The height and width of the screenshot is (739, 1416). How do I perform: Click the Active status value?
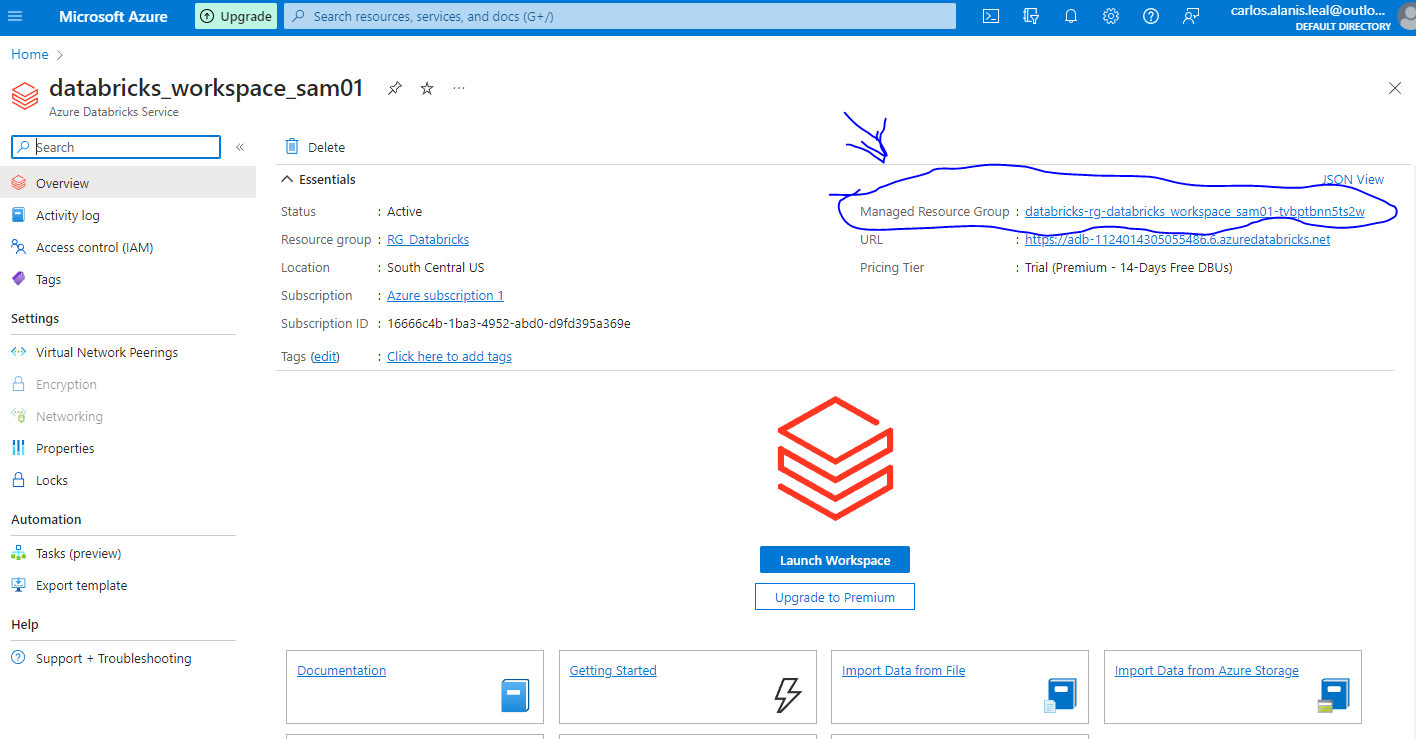[x=405, y=211]
